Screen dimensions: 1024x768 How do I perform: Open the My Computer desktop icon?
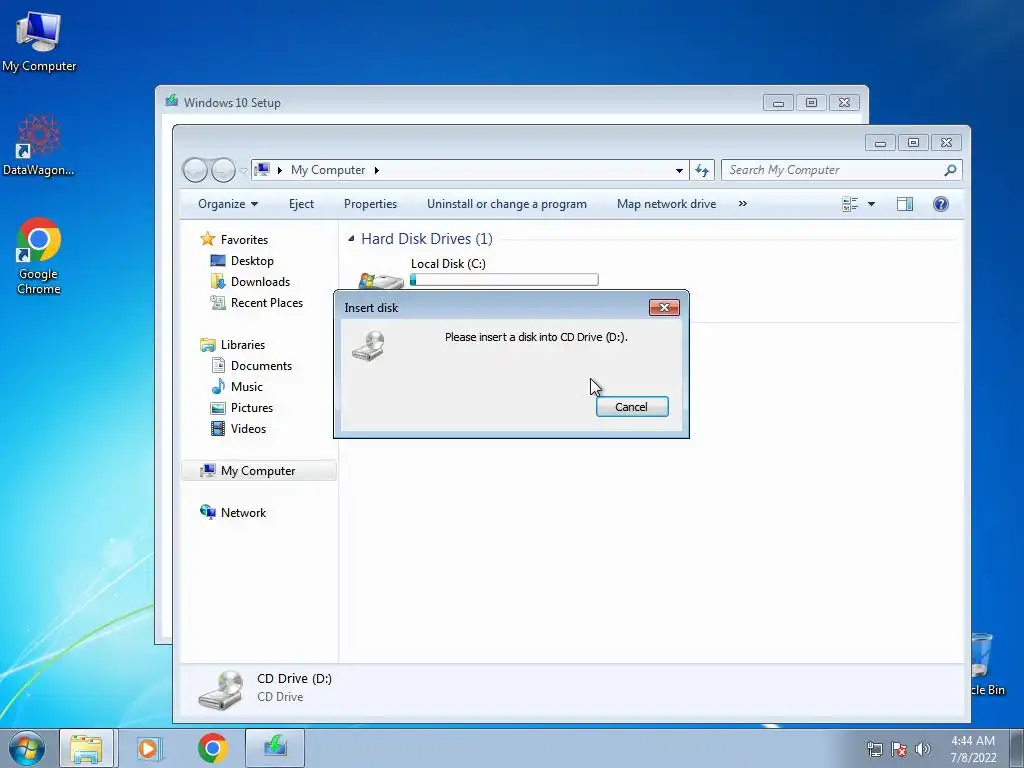(x=39, y=40)
